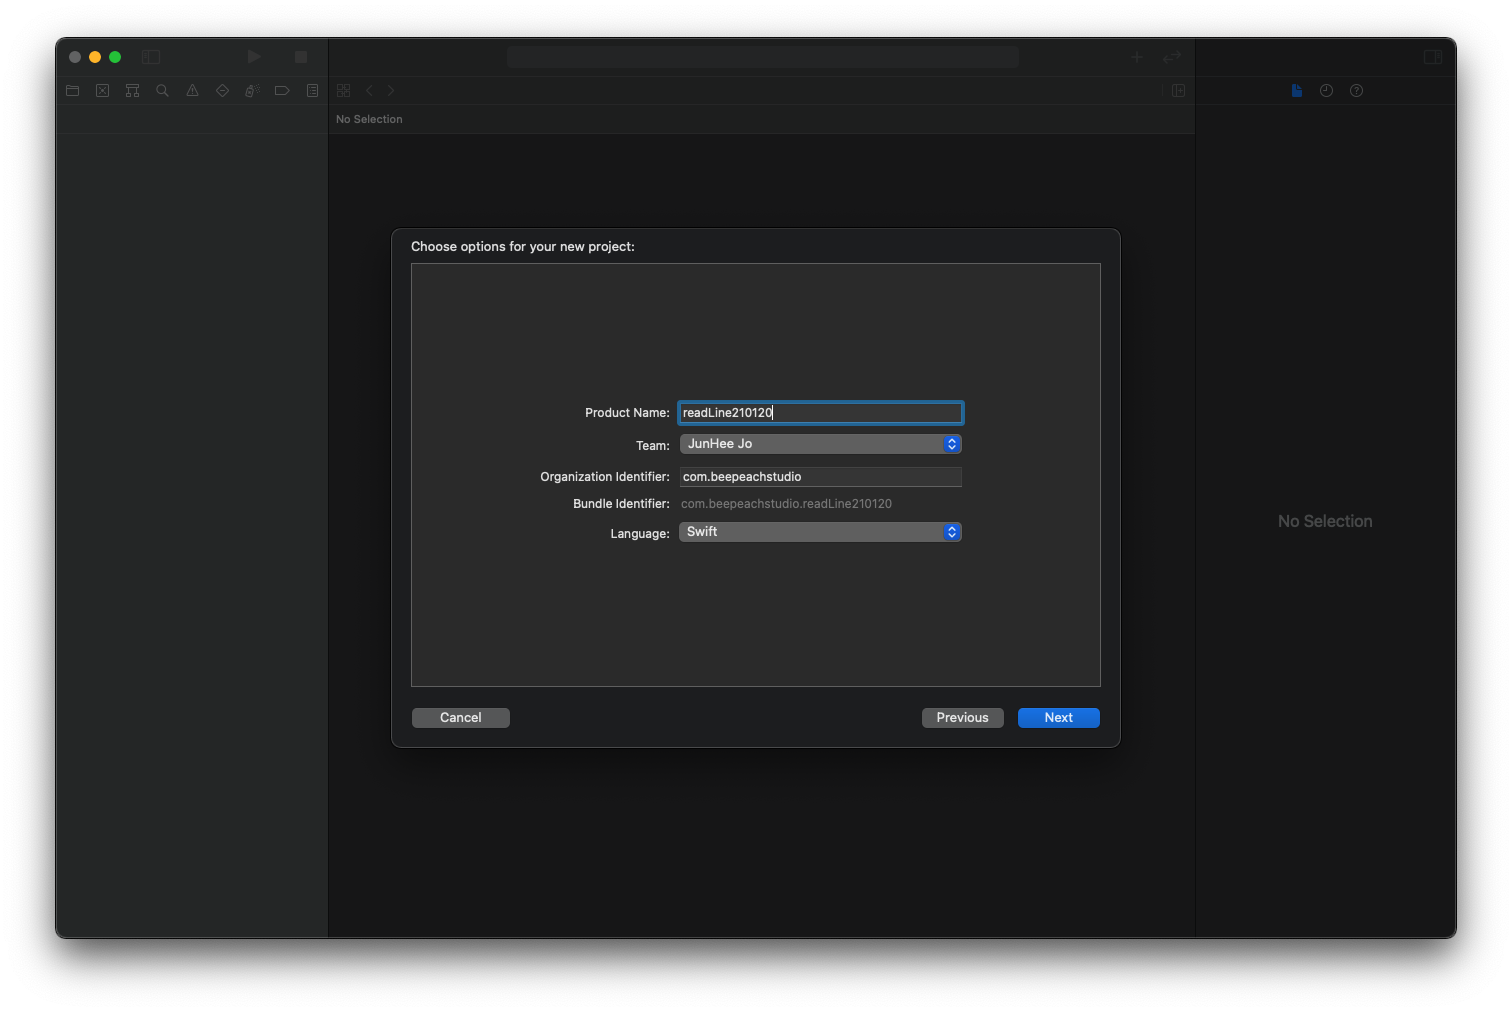The image size is (1512, 1012).
Task: Open the Find navigator magnifier
Action: pyautogui.click(x=162, y=90)
